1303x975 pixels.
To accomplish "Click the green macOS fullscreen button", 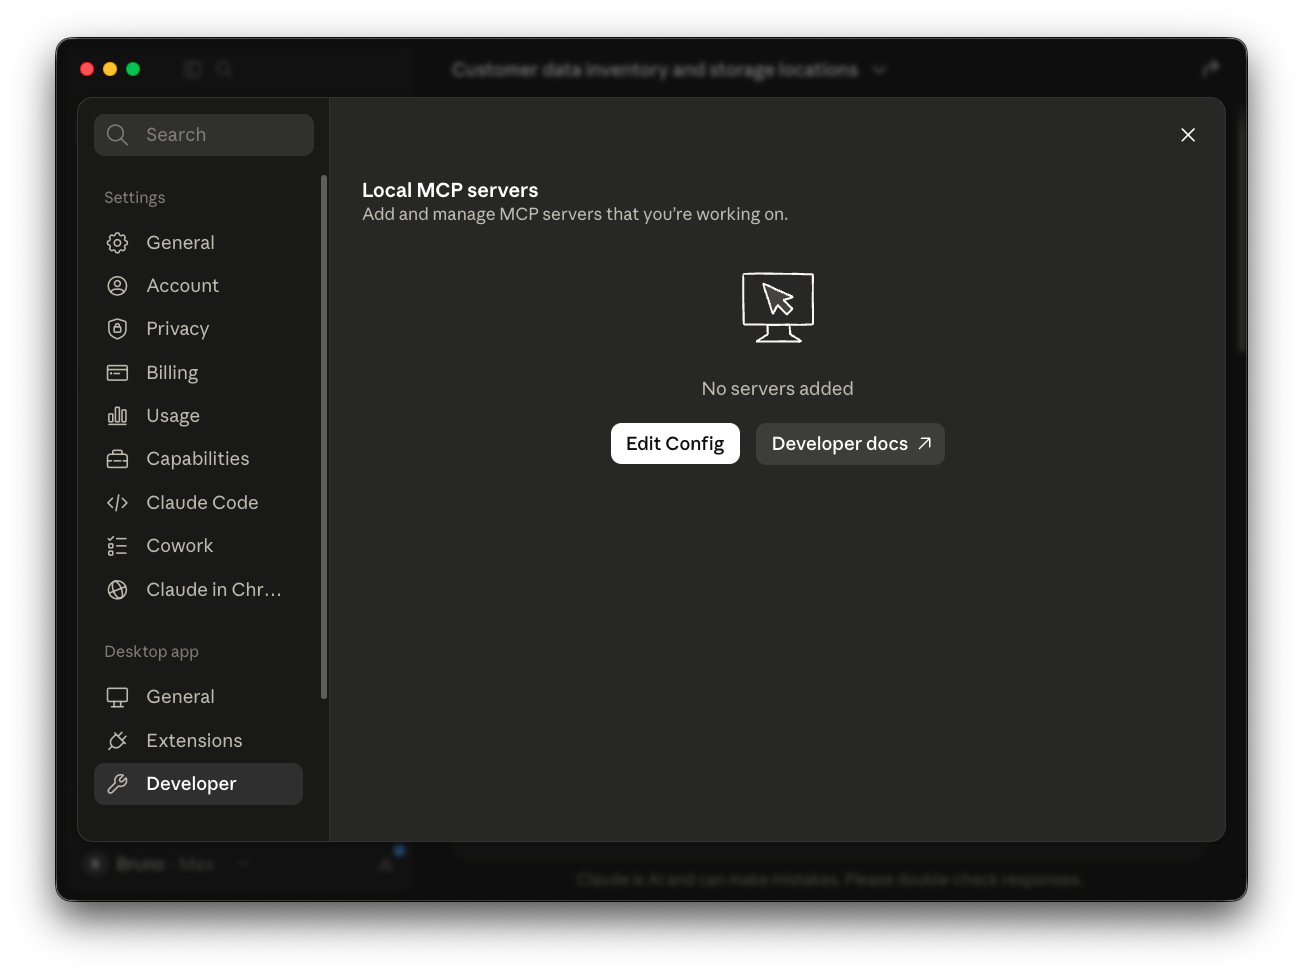I will 133,69.
